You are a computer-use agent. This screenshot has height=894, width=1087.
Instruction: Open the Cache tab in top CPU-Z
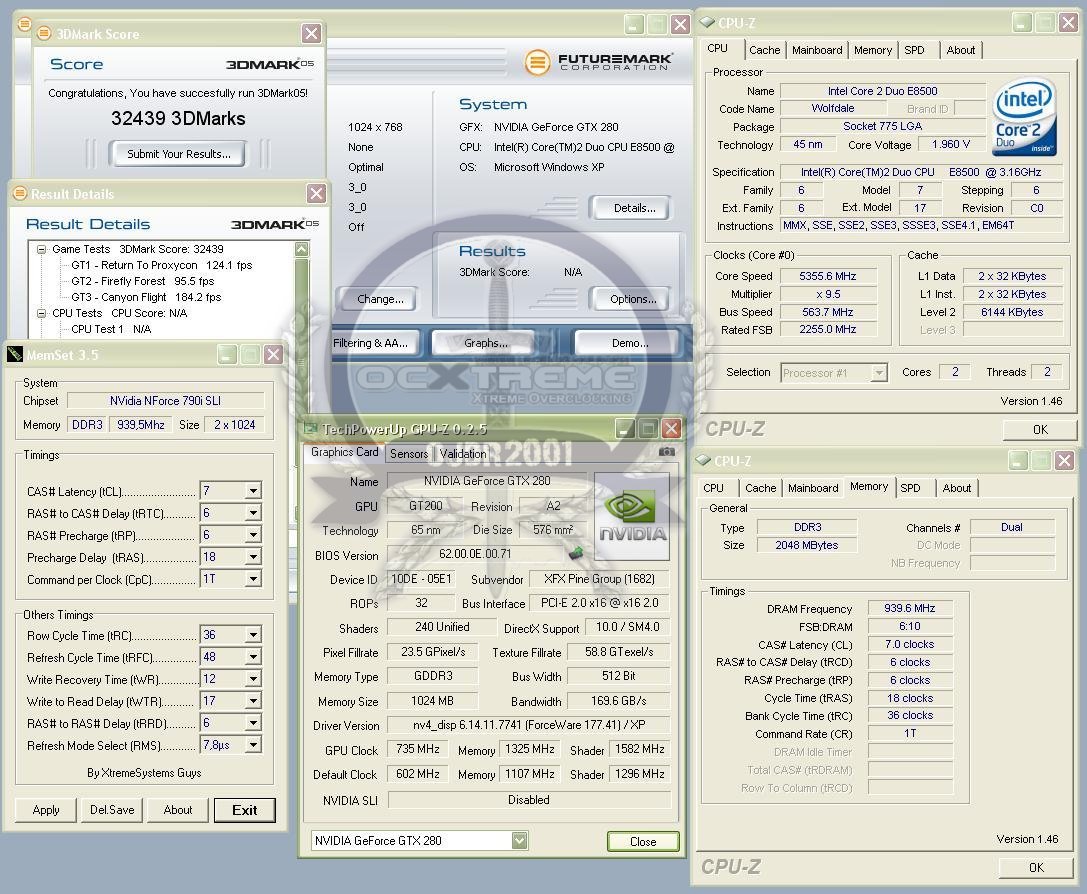765,50
